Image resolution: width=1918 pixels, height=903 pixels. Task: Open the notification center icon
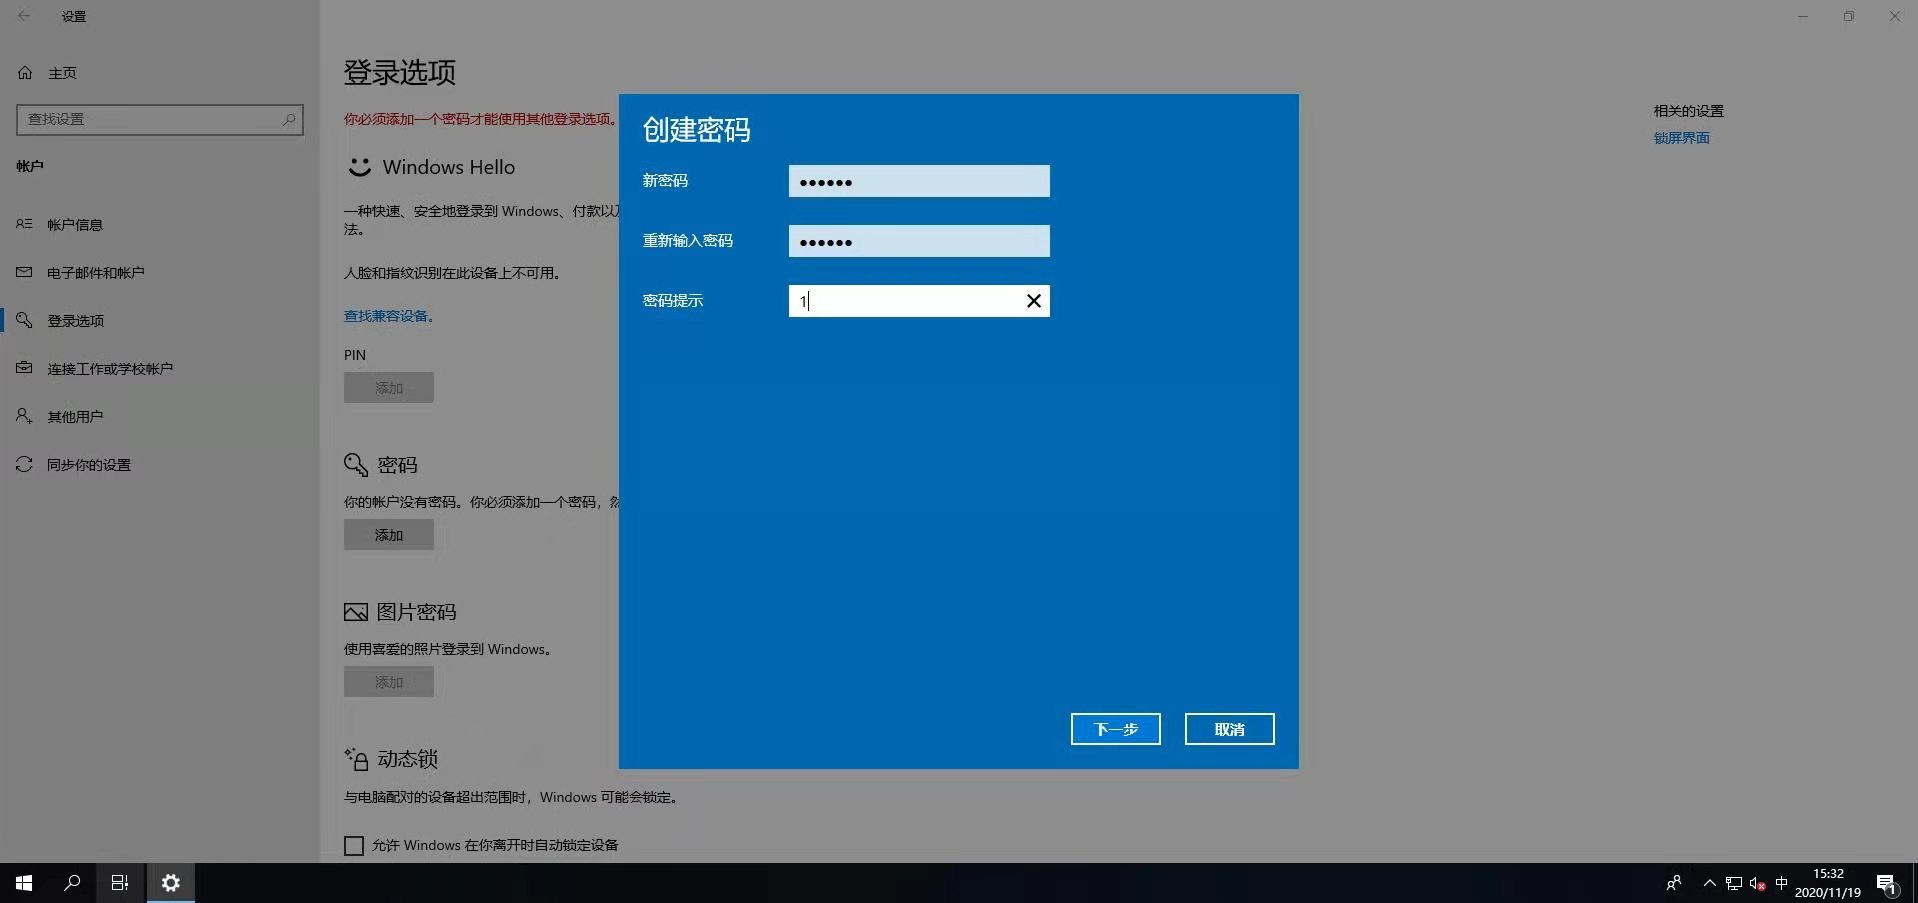point(1886,883)
